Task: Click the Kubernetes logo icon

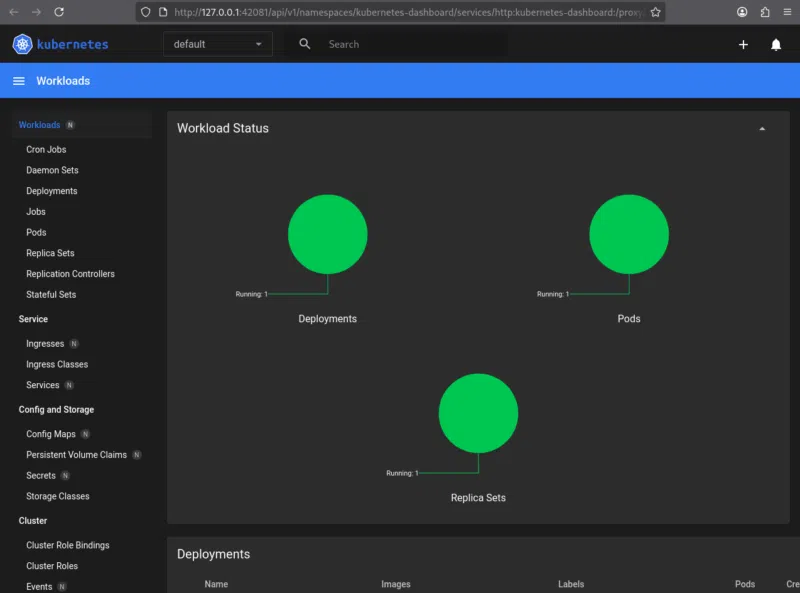Action: pyautogui.click(x=22, y=44)
